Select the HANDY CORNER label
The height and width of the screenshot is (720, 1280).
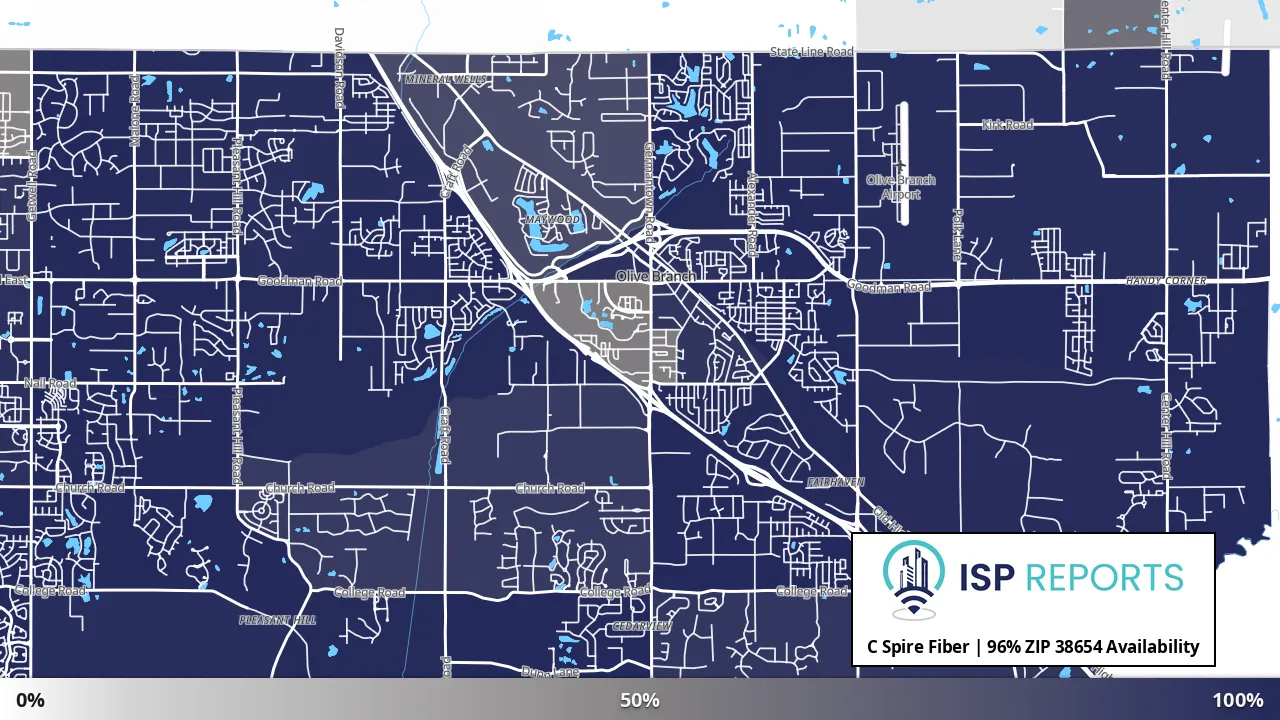(x=1165, y=281)
